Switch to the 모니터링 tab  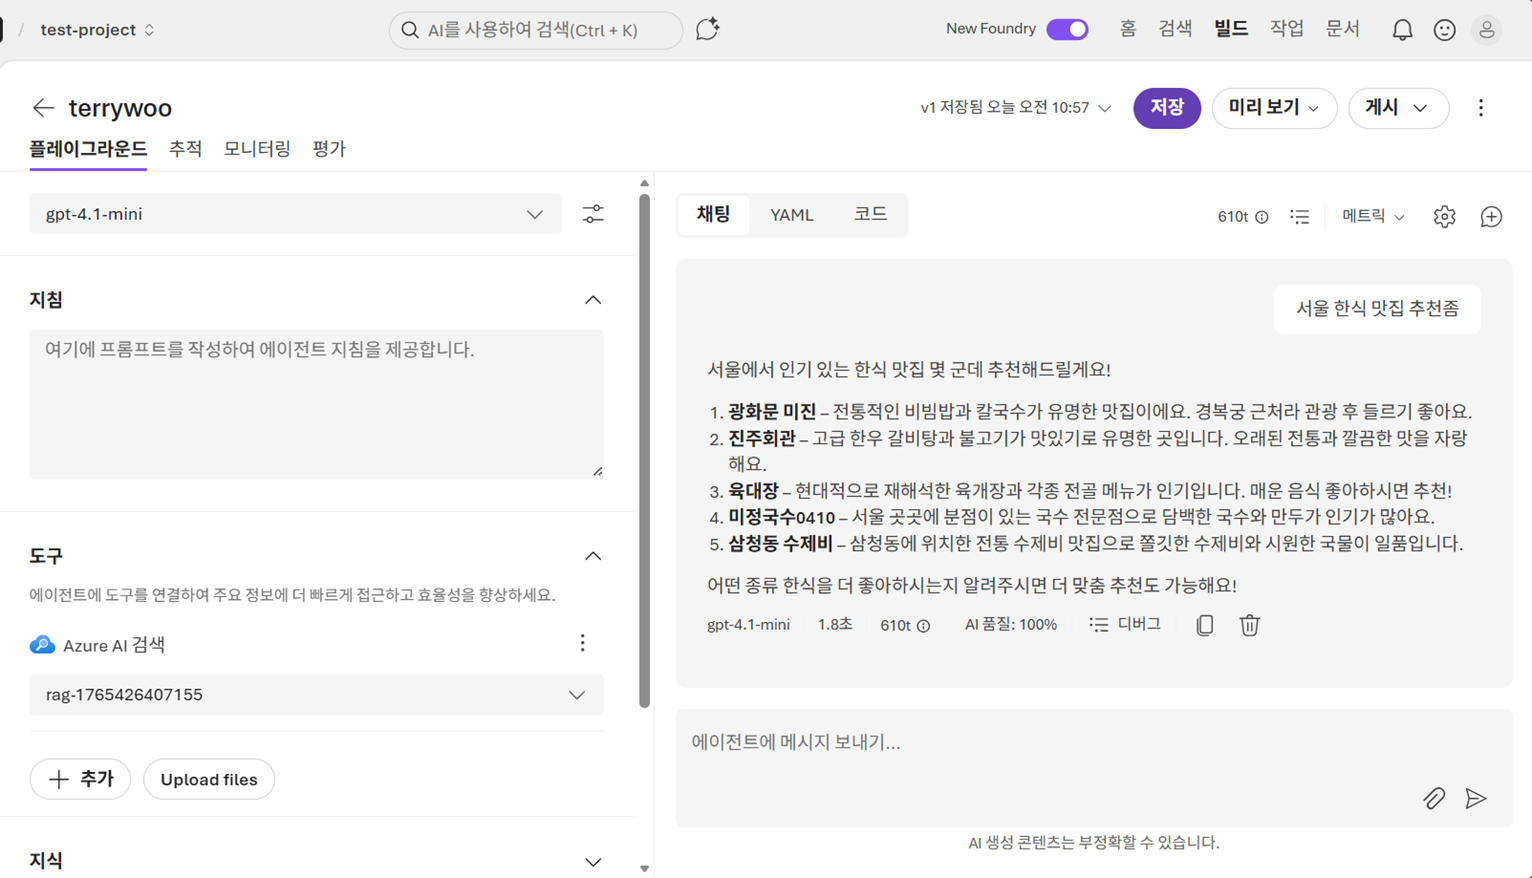[257, 149]
